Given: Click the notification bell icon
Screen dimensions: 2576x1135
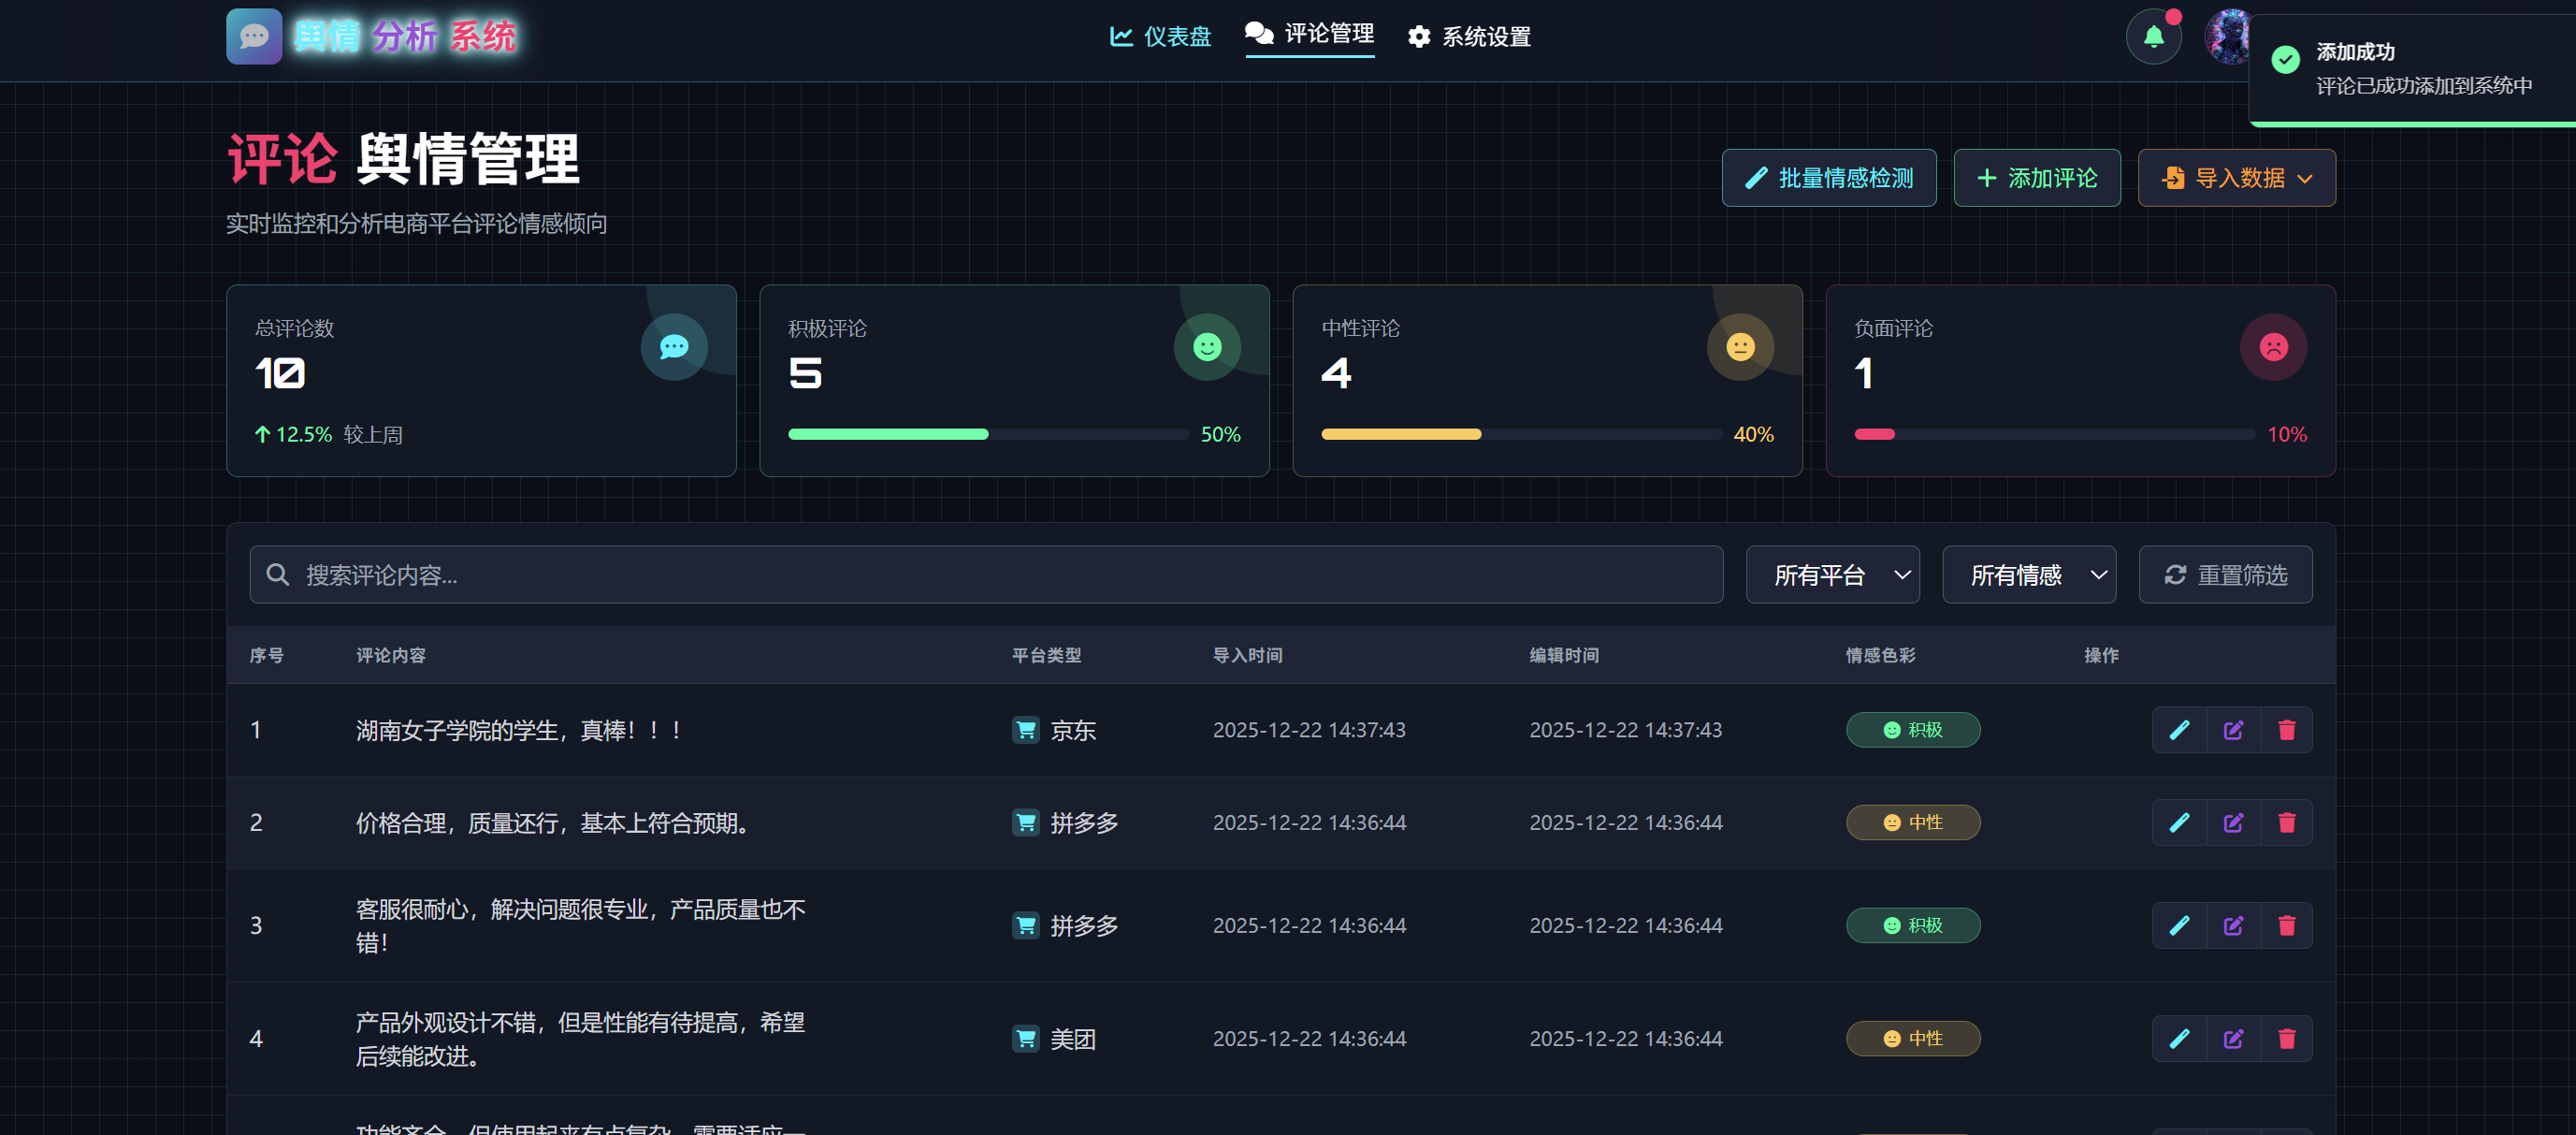Looking at the screenshot, I should pyautogui.click(x=2153, y=37).
